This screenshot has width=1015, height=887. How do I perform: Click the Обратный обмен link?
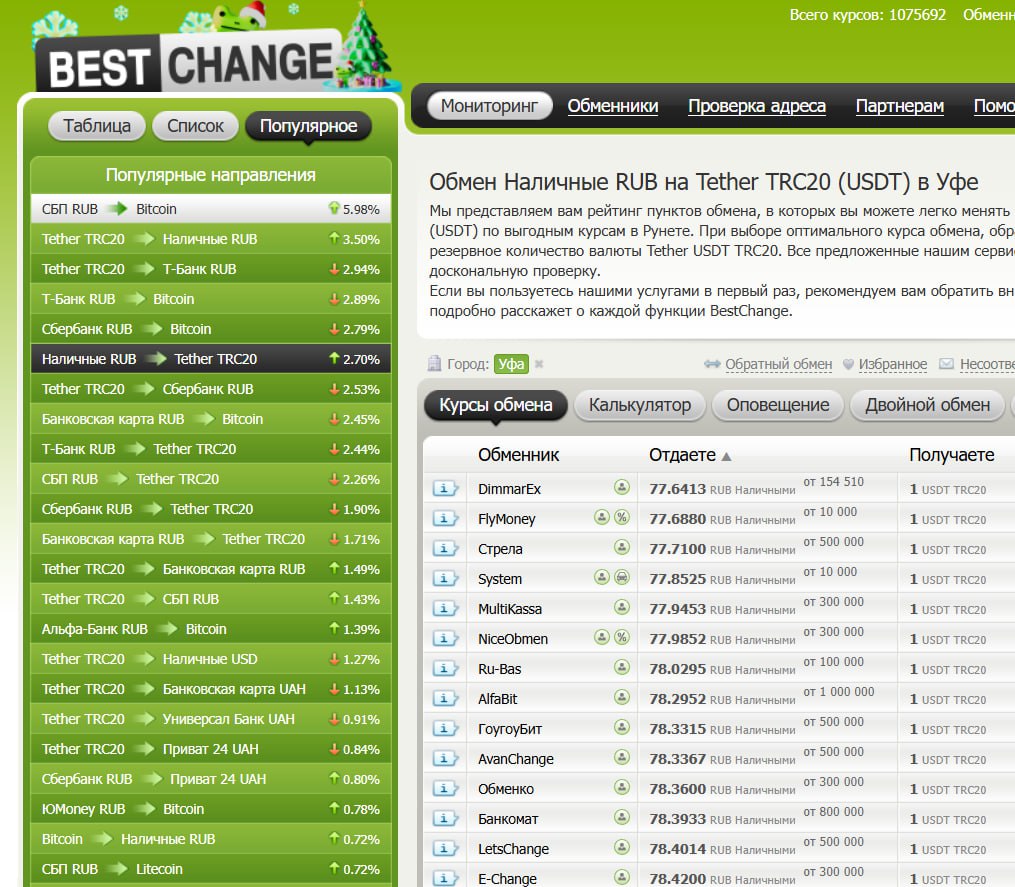coord(778,365)
